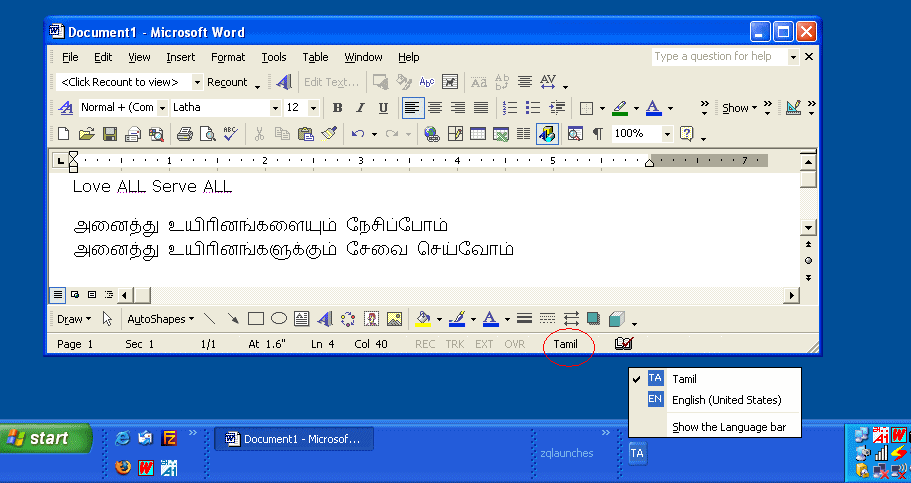Viewport: 911px width, 483px height.
Task: Insert Clip Art from Drawing toolbar
Action: (371, 319)
